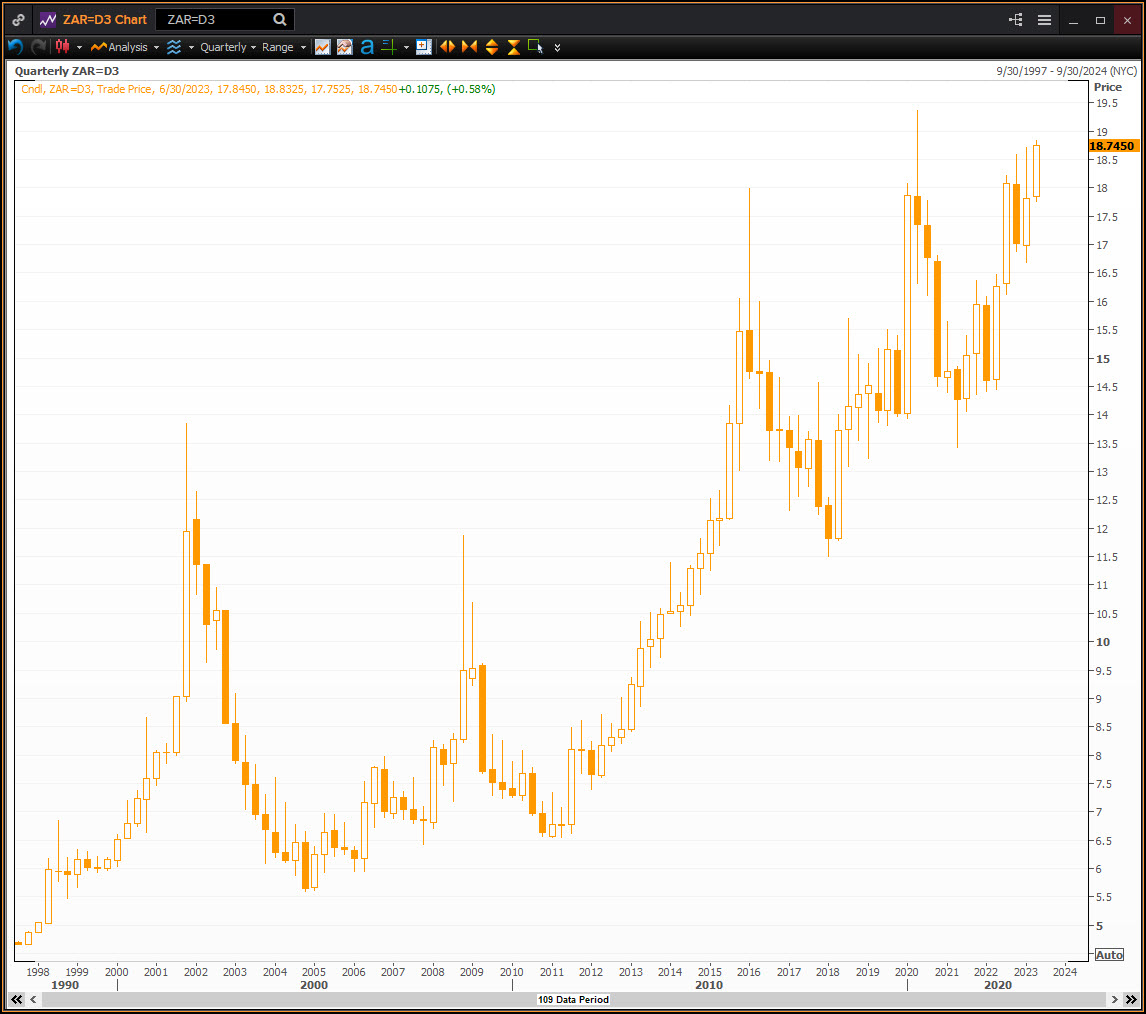Open the Quarterly interval dropdown
This screenshot has width=1146, height=1014.
pos(226,46)
